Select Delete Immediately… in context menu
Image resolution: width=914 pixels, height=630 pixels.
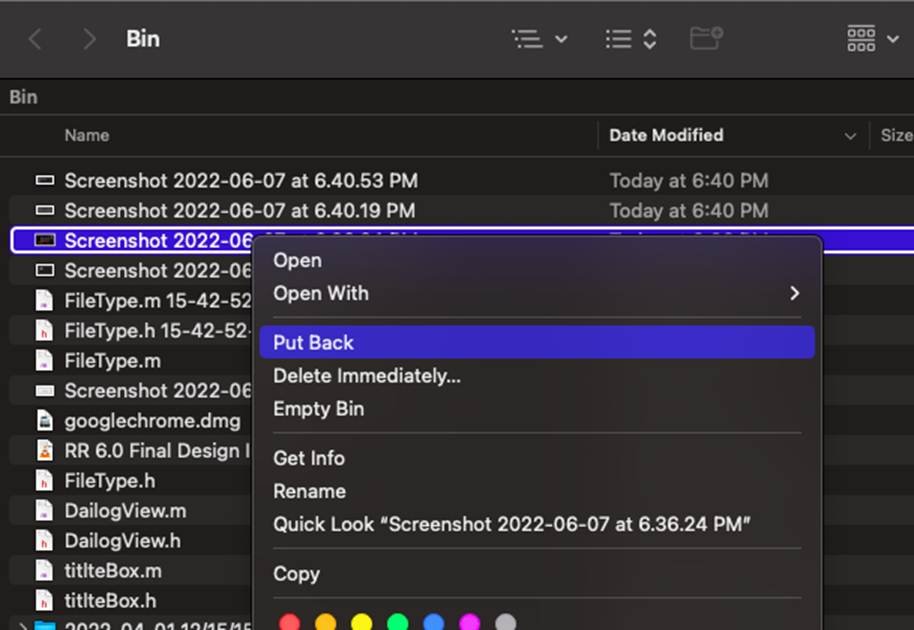click(366, 376)
